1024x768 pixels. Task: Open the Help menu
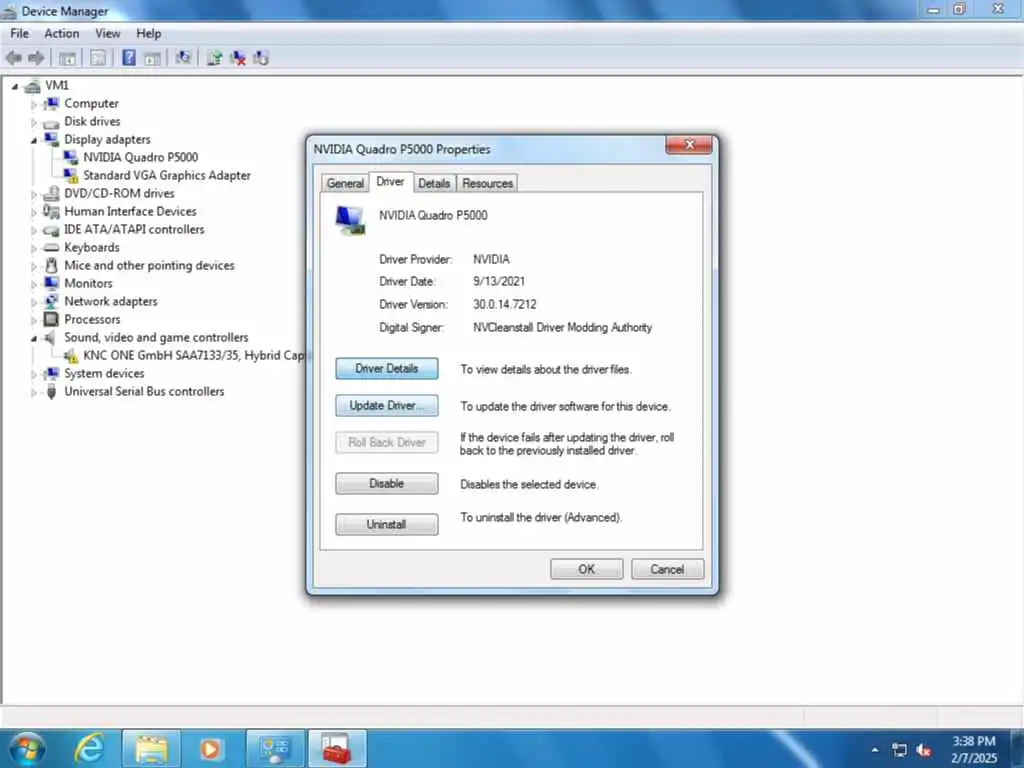pyautogui.click(x=148, y=33)
